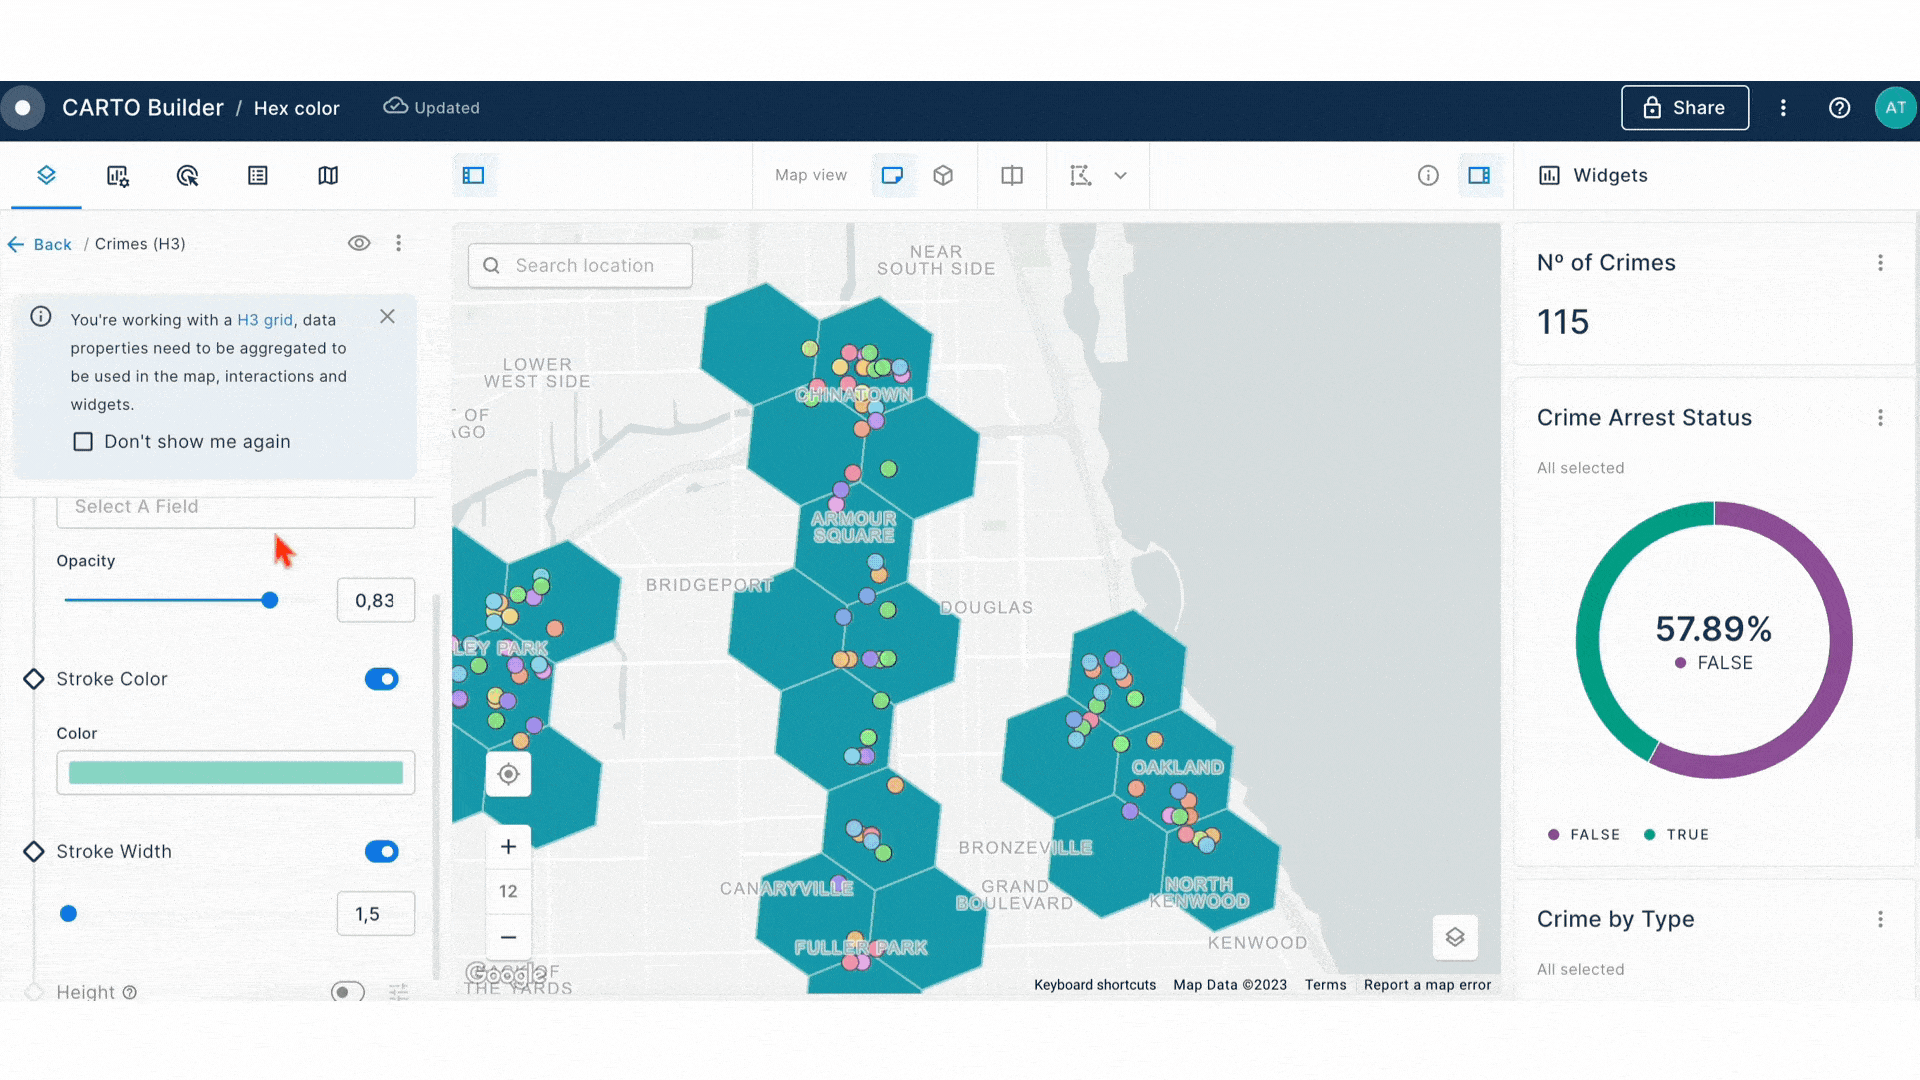Open the Legend tab icon
Image resolution: width=1920 pixels, height=1080 pixels.
258,176
